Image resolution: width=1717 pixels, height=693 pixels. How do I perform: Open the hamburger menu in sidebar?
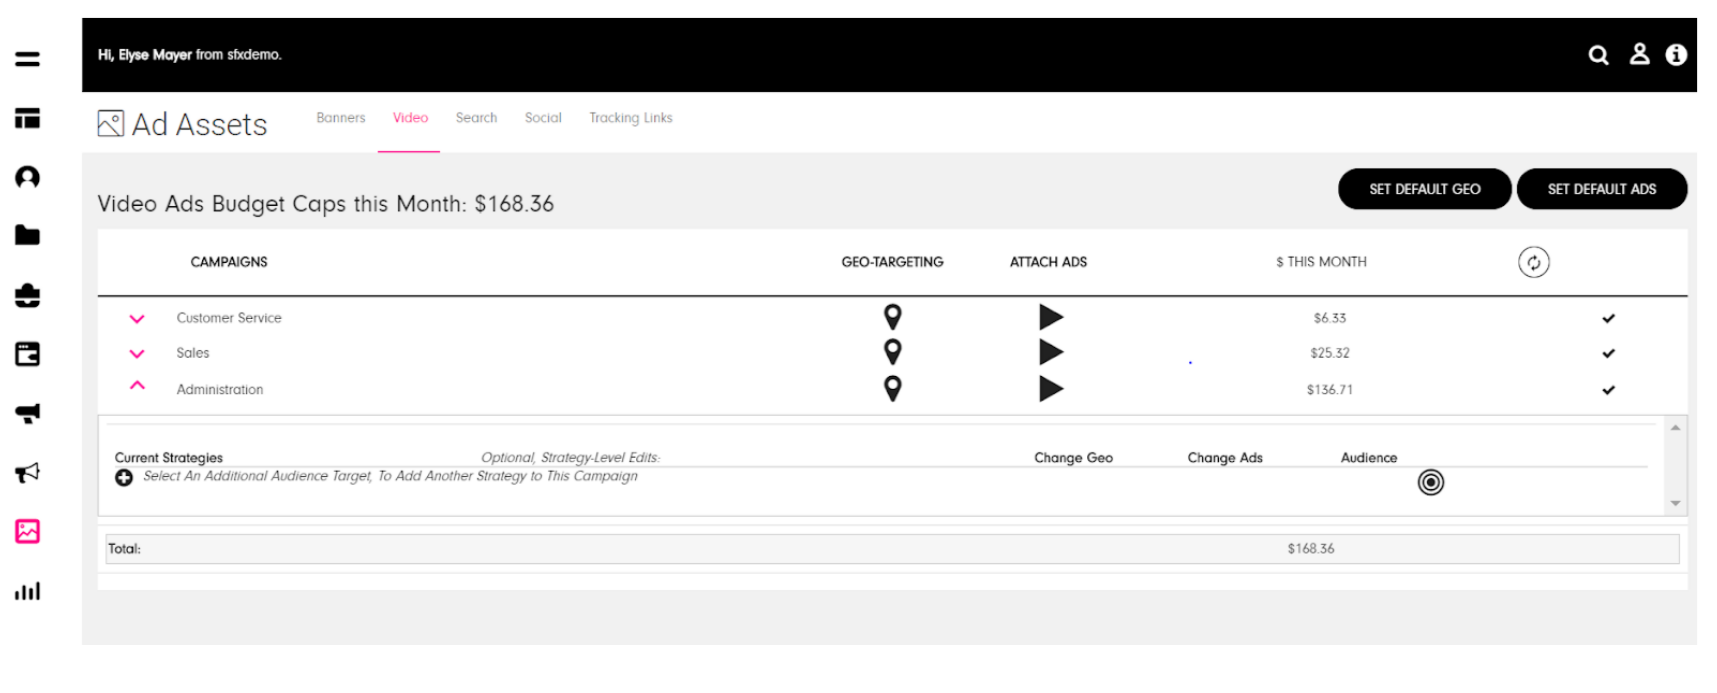click(27, 59)
